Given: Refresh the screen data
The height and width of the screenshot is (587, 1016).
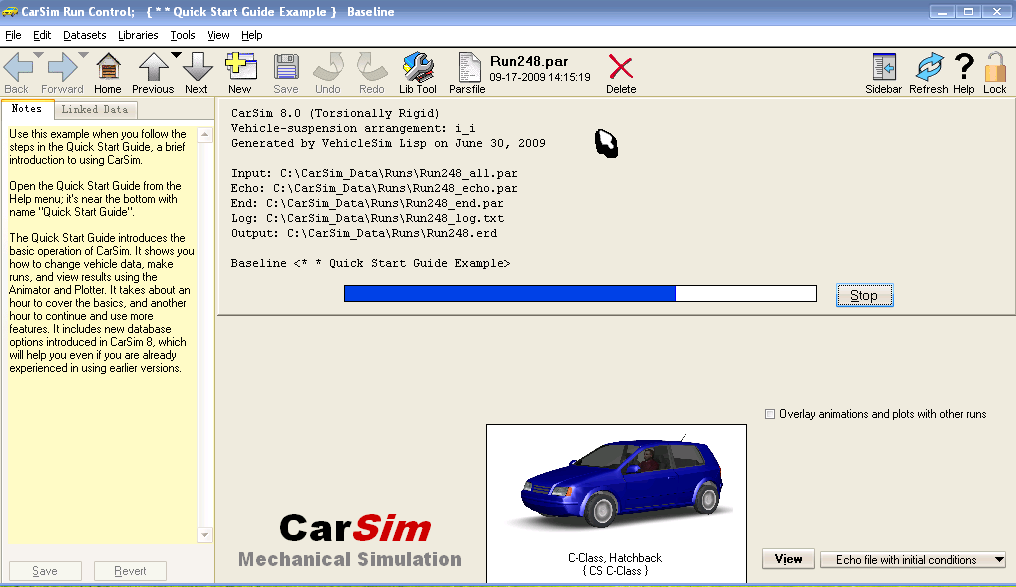Looking at the screenshot, I should tap(929, 67).
